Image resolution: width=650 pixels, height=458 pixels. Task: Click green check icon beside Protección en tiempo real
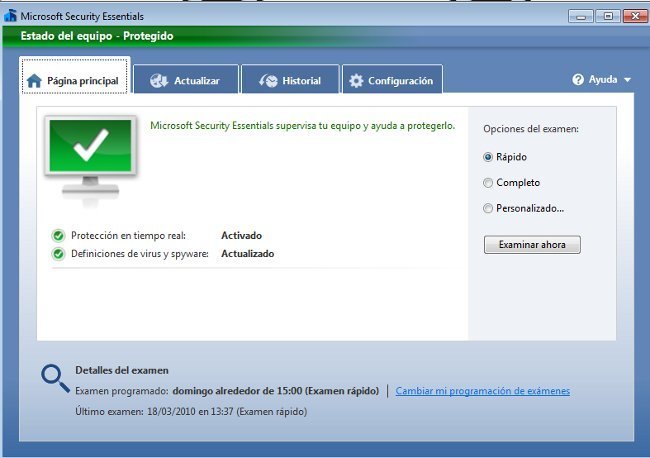(58, 236)
